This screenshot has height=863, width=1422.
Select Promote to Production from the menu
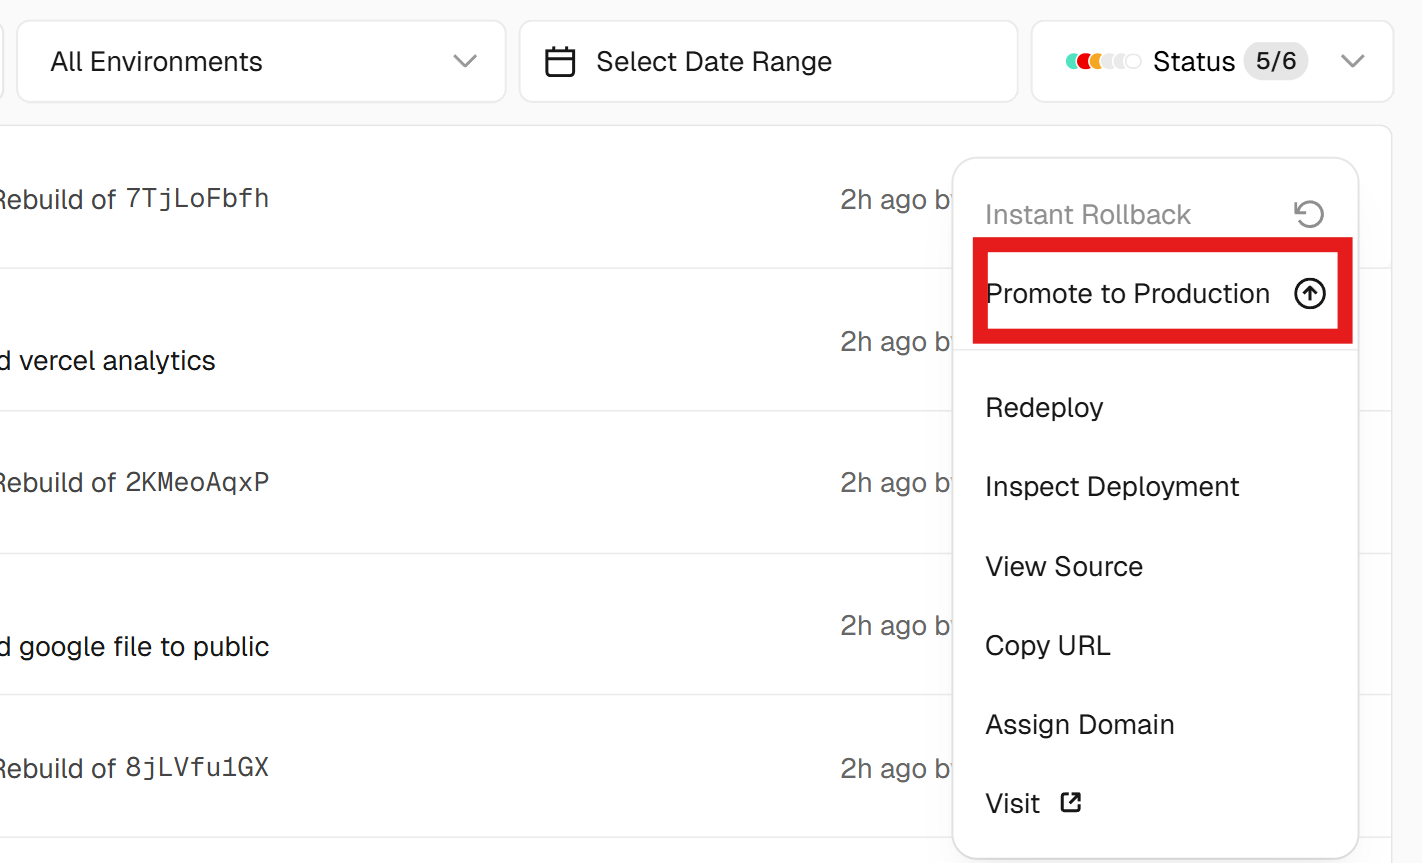(x=1128, y=293)
